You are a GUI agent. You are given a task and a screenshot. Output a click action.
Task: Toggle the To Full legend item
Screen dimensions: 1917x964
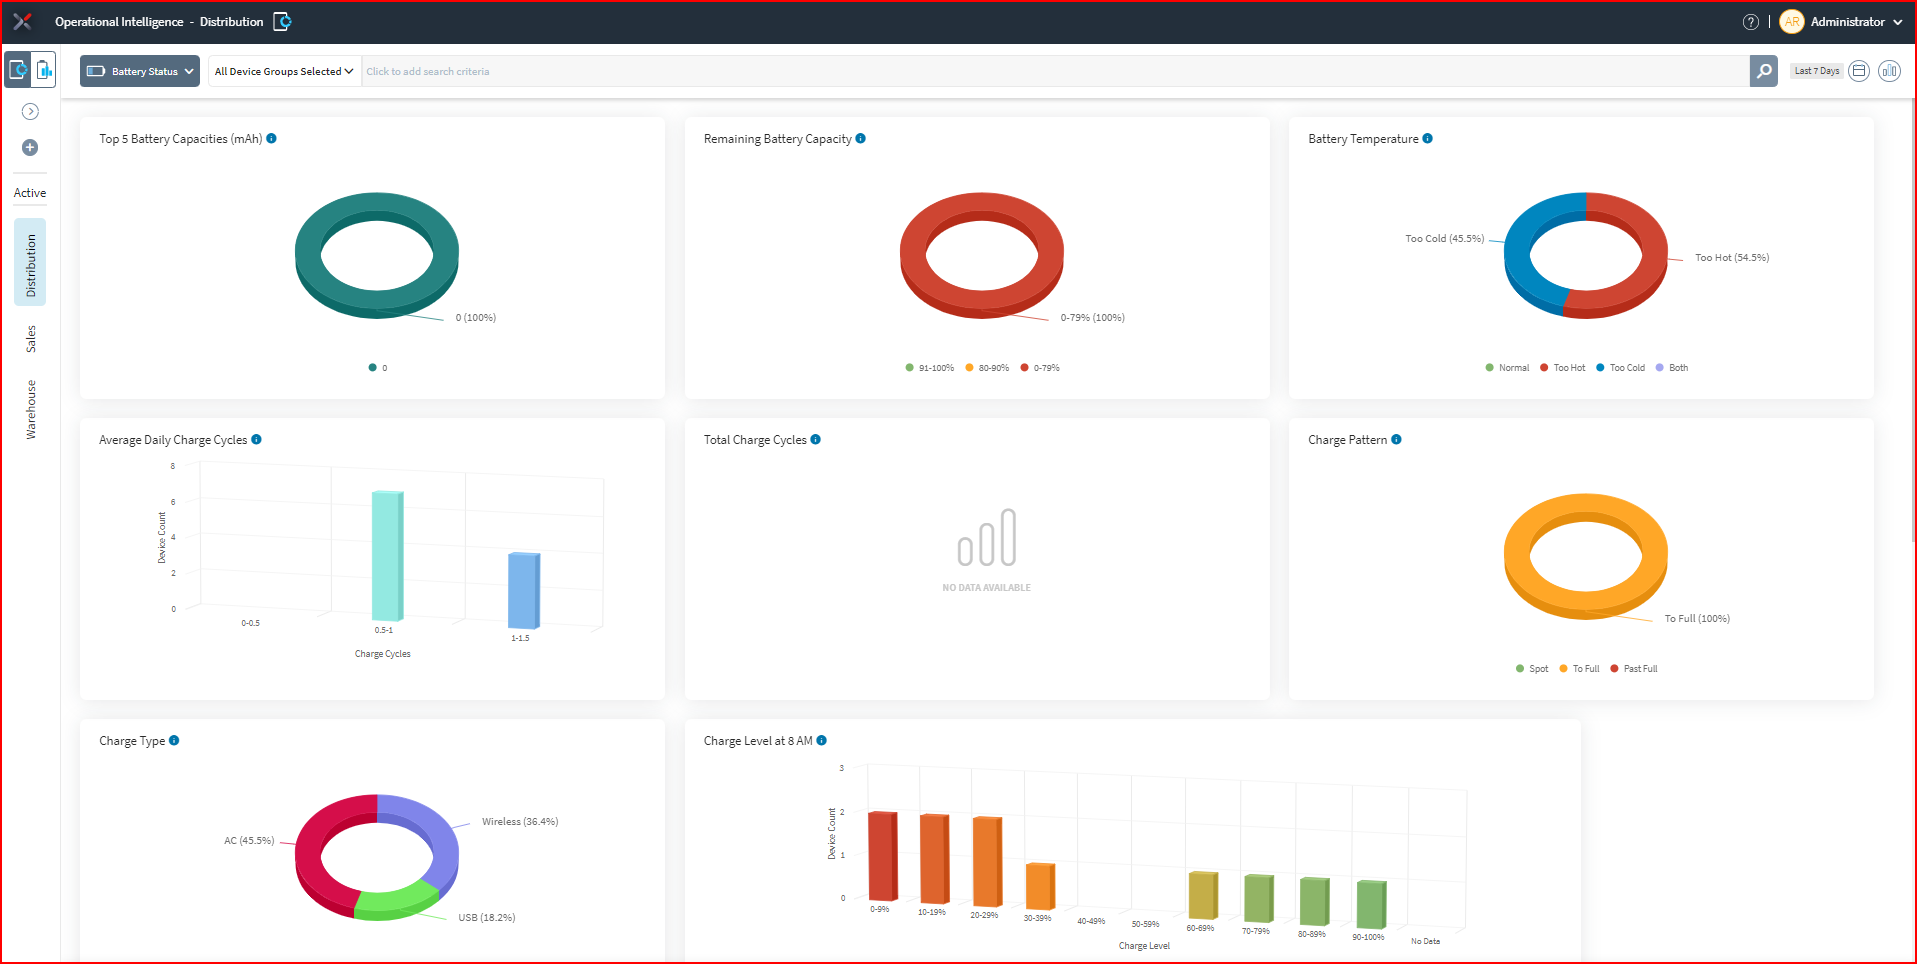tap(1579, 669)
